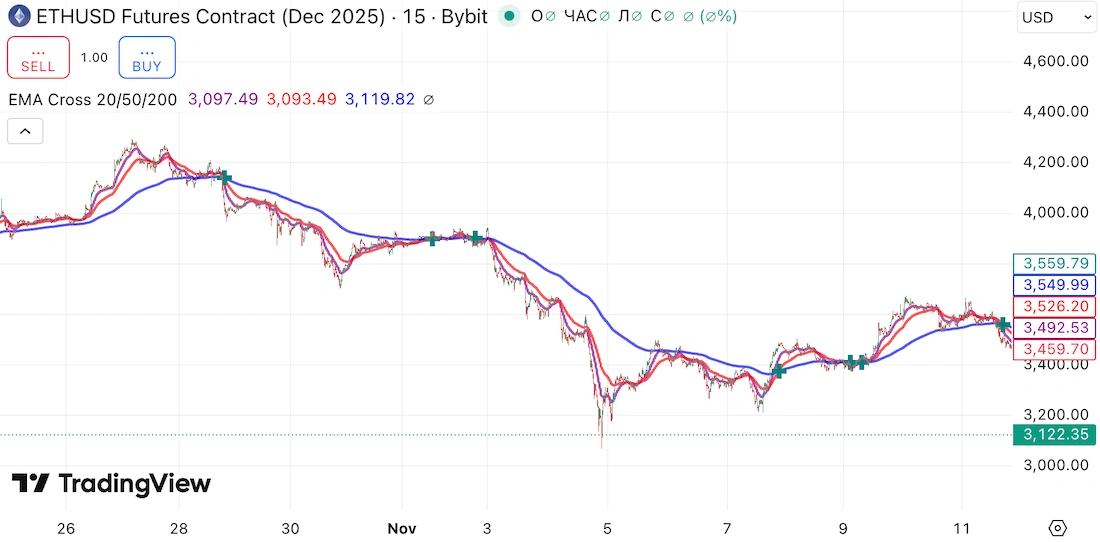Select the EMA Cross 20/50/200 indicator label
Image resolution: width=1100 pixels, height=542 pixels.
[93, 100]
